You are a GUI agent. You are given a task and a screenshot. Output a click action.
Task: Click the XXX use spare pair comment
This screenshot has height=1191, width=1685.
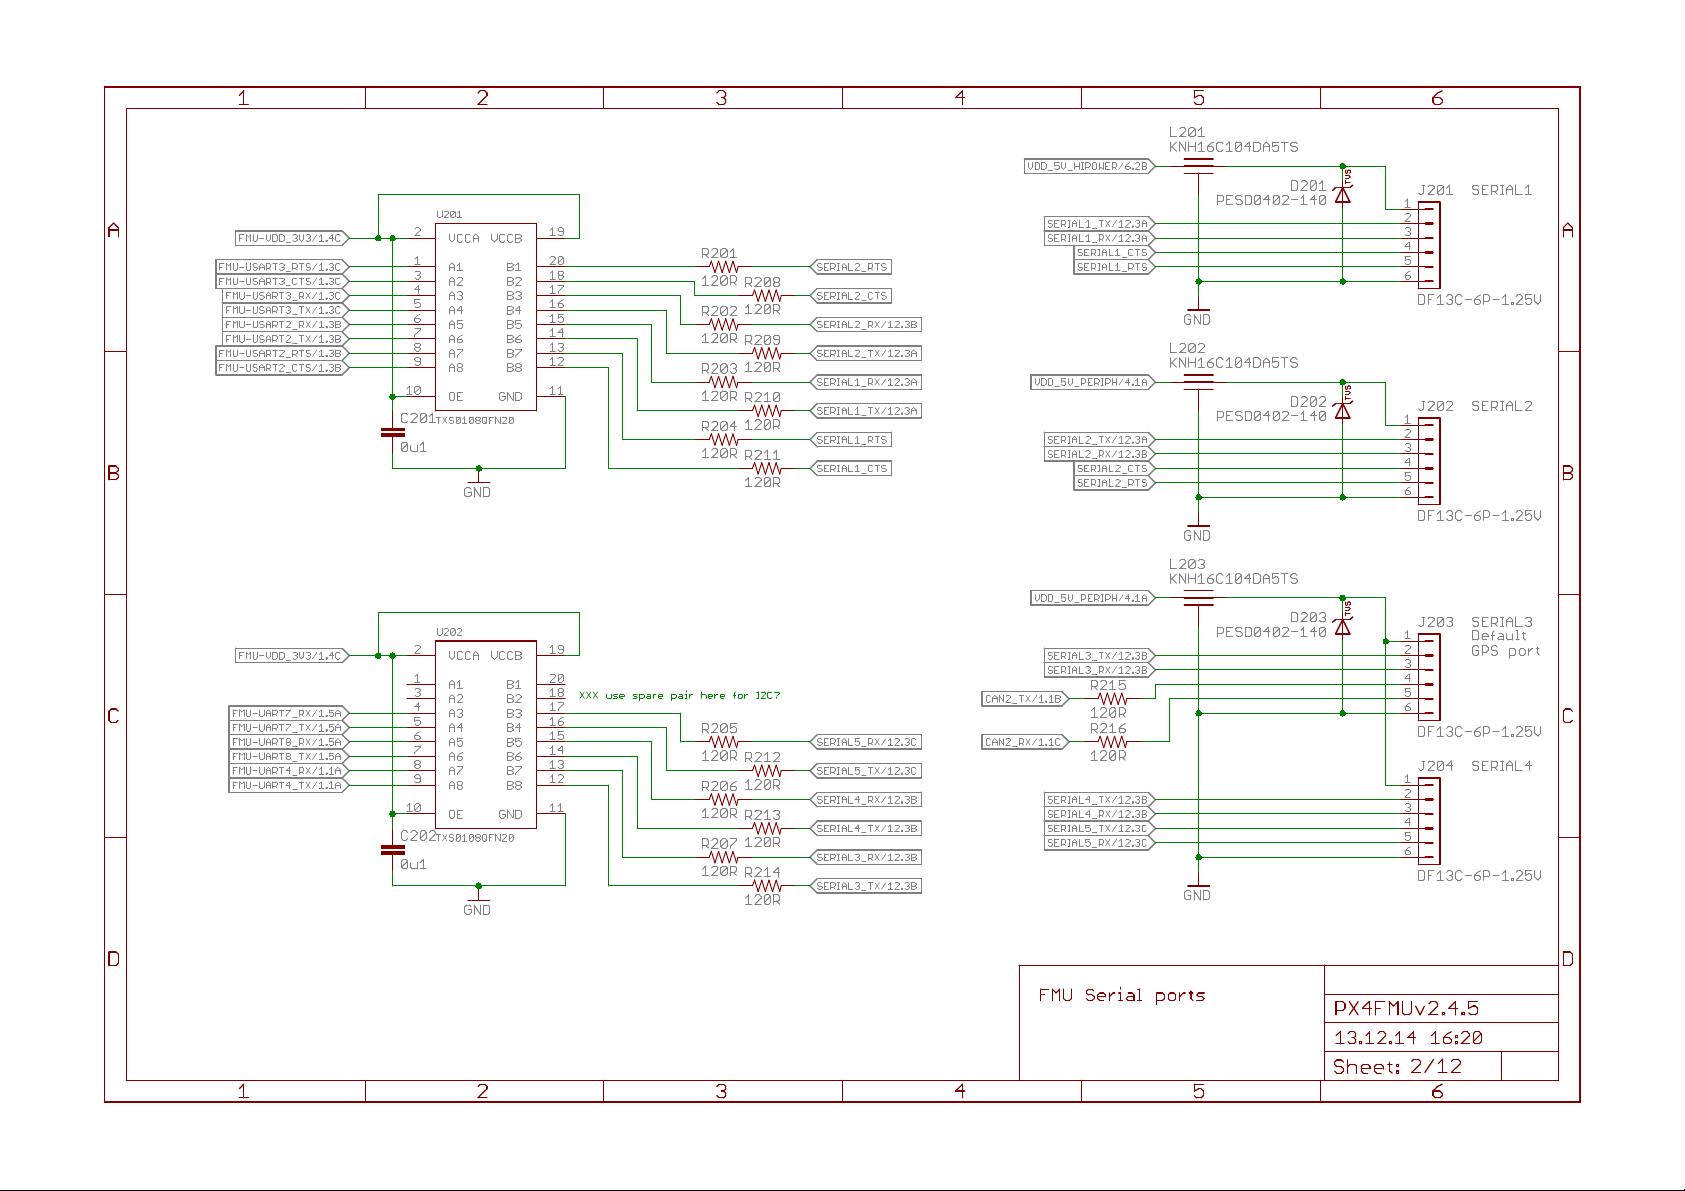pos(677,694)
